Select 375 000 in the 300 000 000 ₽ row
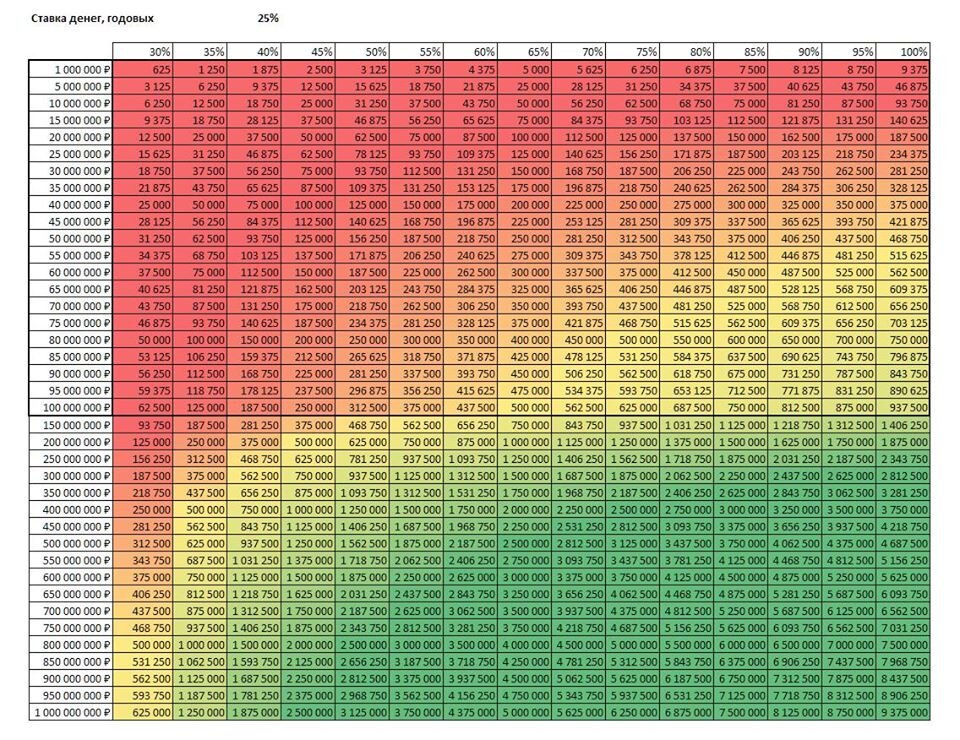Screen dimensions: 960x740 click(200, 476)
